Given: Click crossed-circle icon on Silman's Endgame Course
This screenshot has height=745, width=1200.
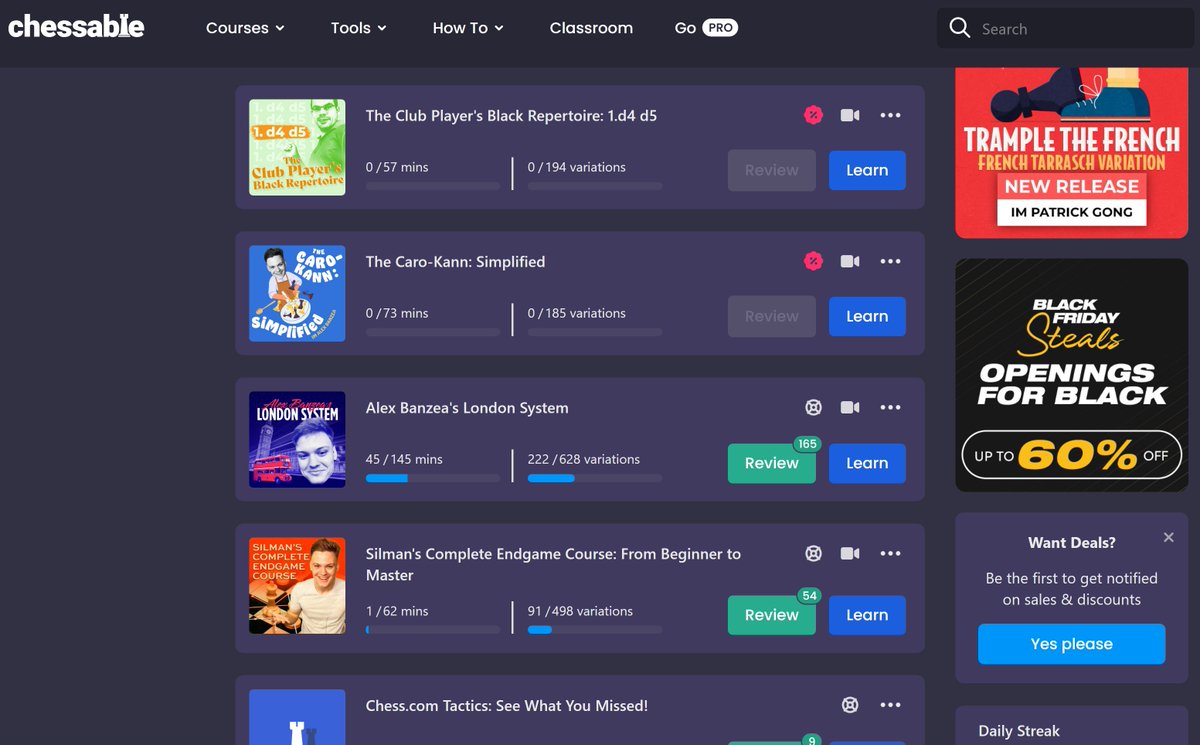Looking at the screenshot, I should tap(814, 553).
